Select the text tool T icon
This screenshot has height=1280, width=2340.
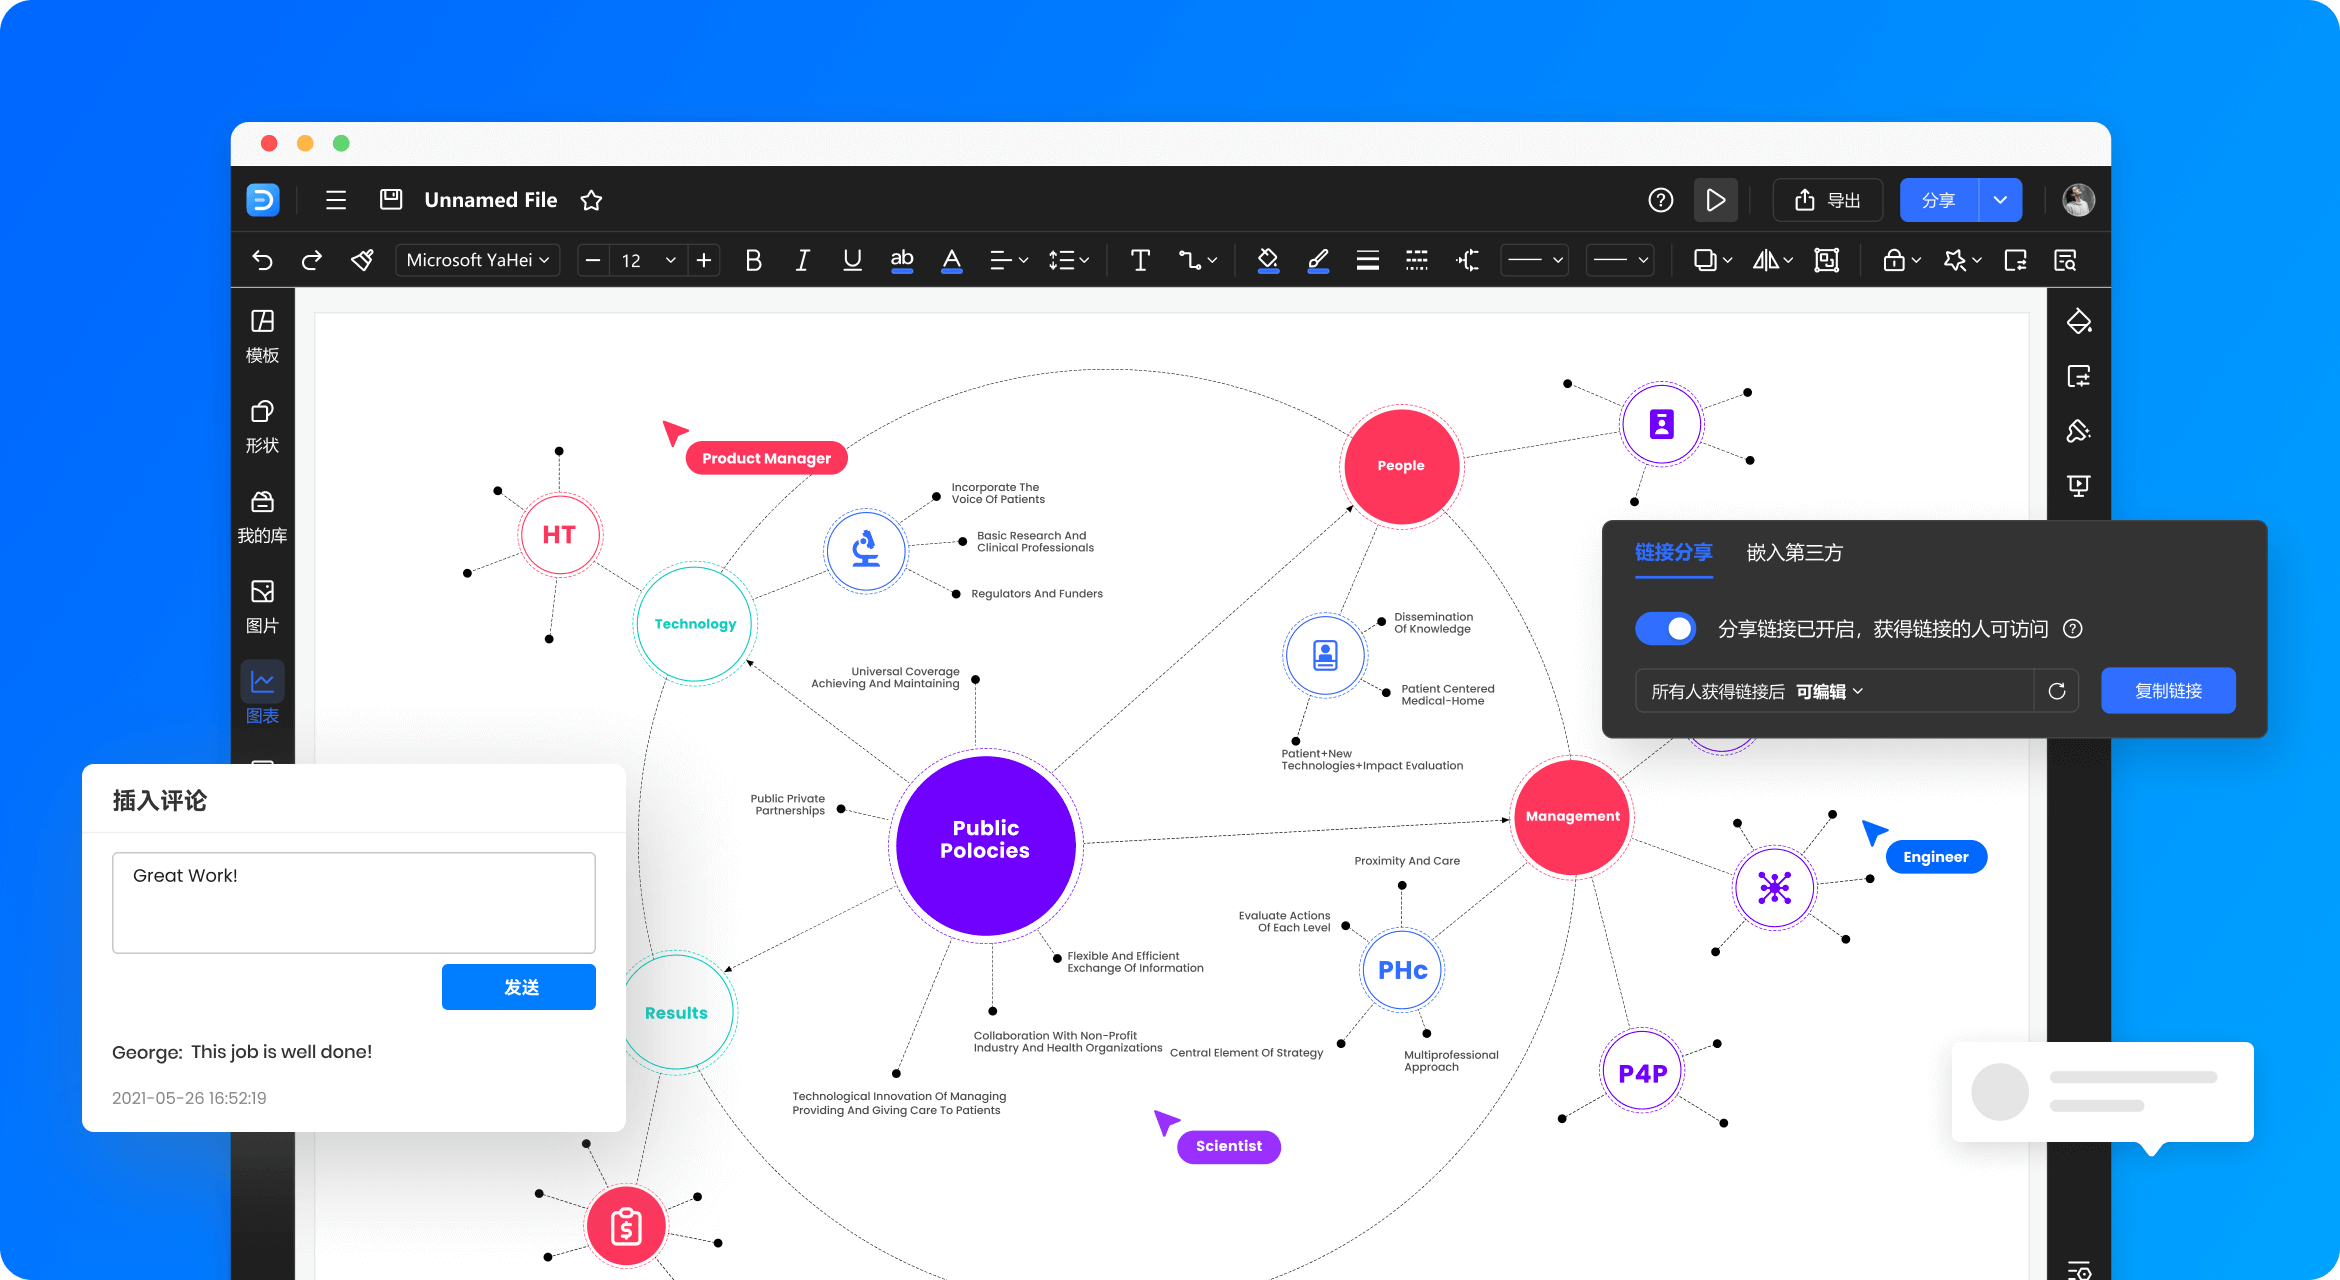pos(1139,260)
